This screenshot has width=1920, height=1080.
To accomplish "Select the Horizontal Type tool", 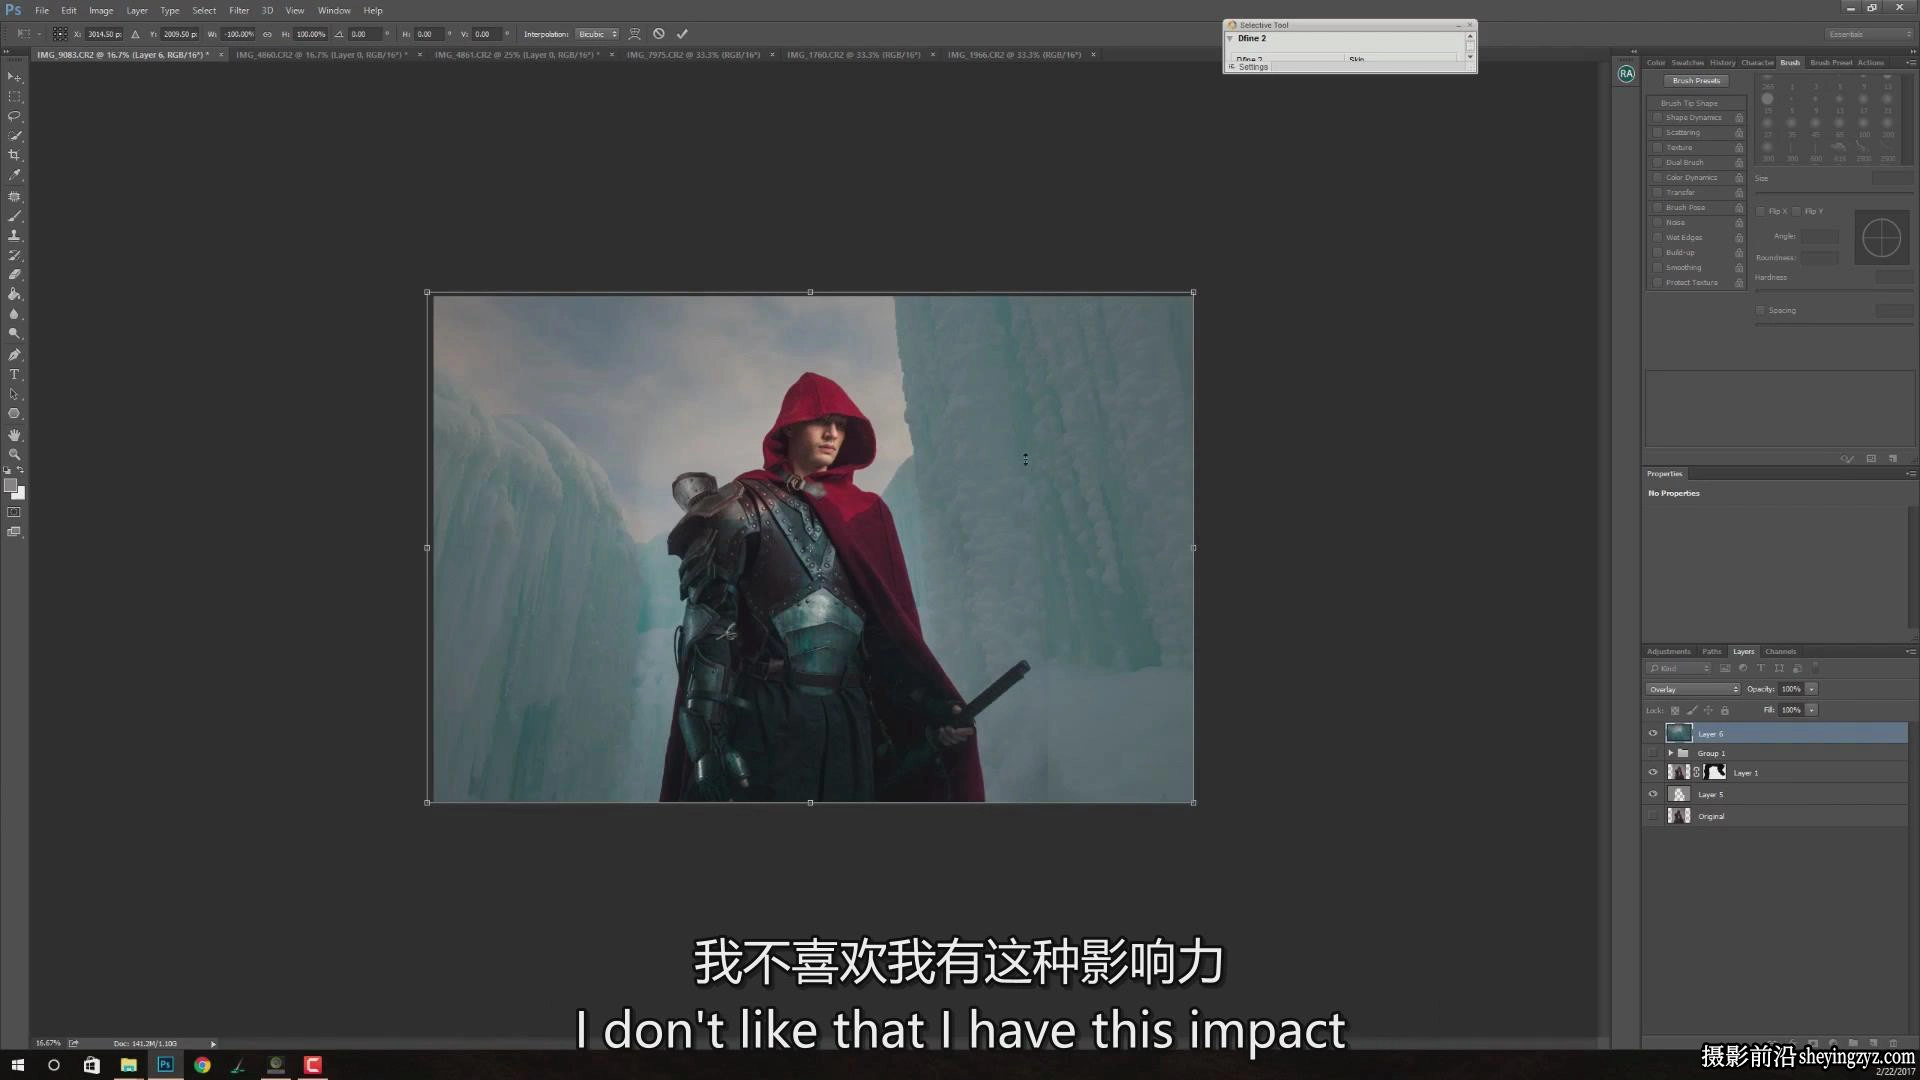I will [x=14, y=375].
